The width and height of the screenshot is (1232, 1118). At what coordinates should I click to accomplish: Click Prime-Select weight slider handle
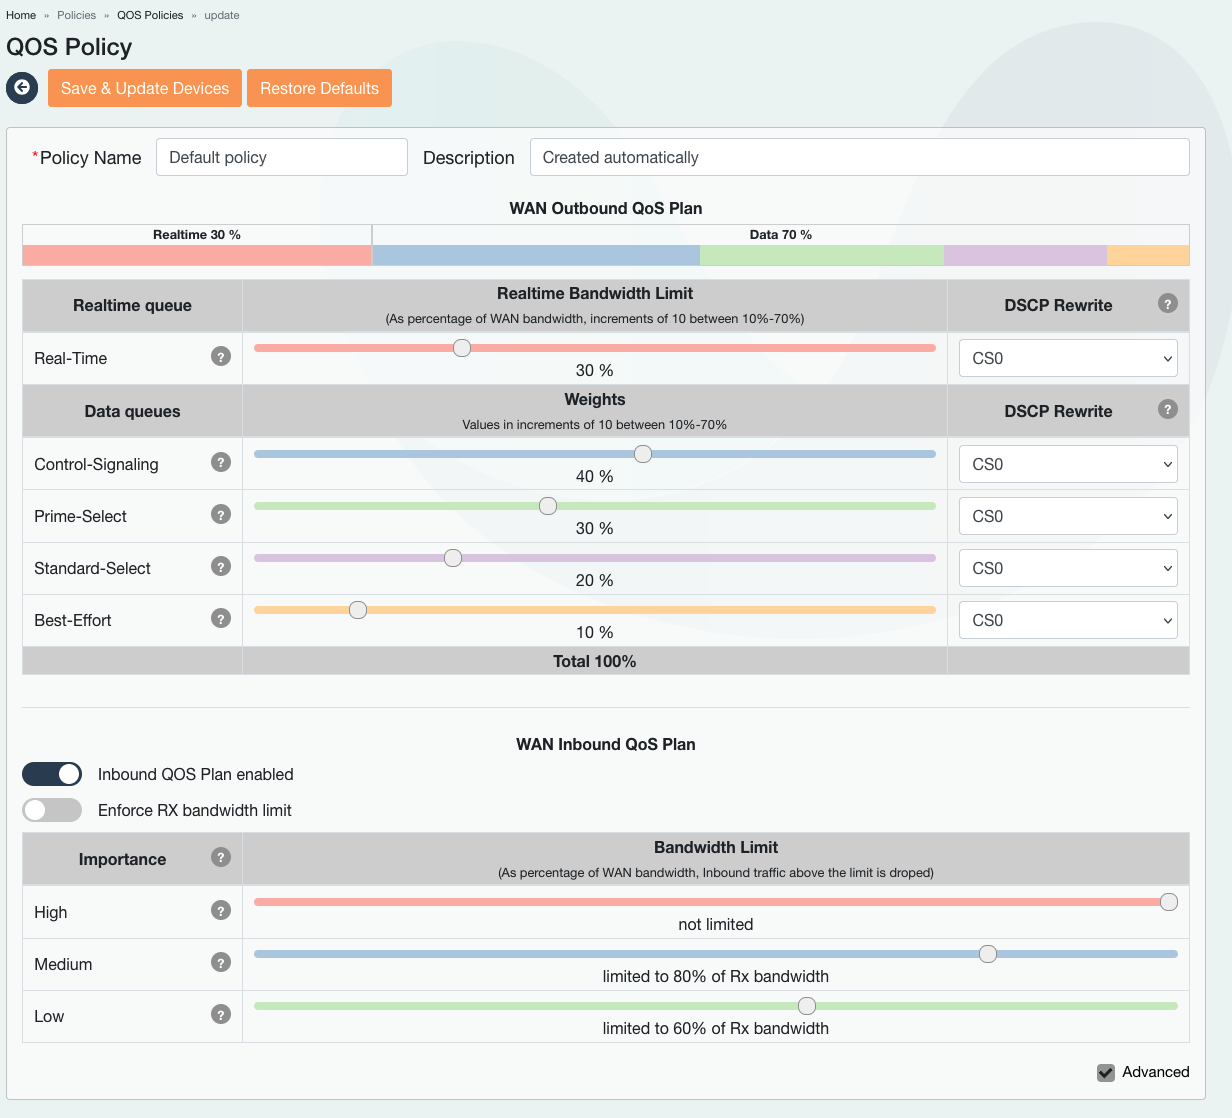click(548, 506)
